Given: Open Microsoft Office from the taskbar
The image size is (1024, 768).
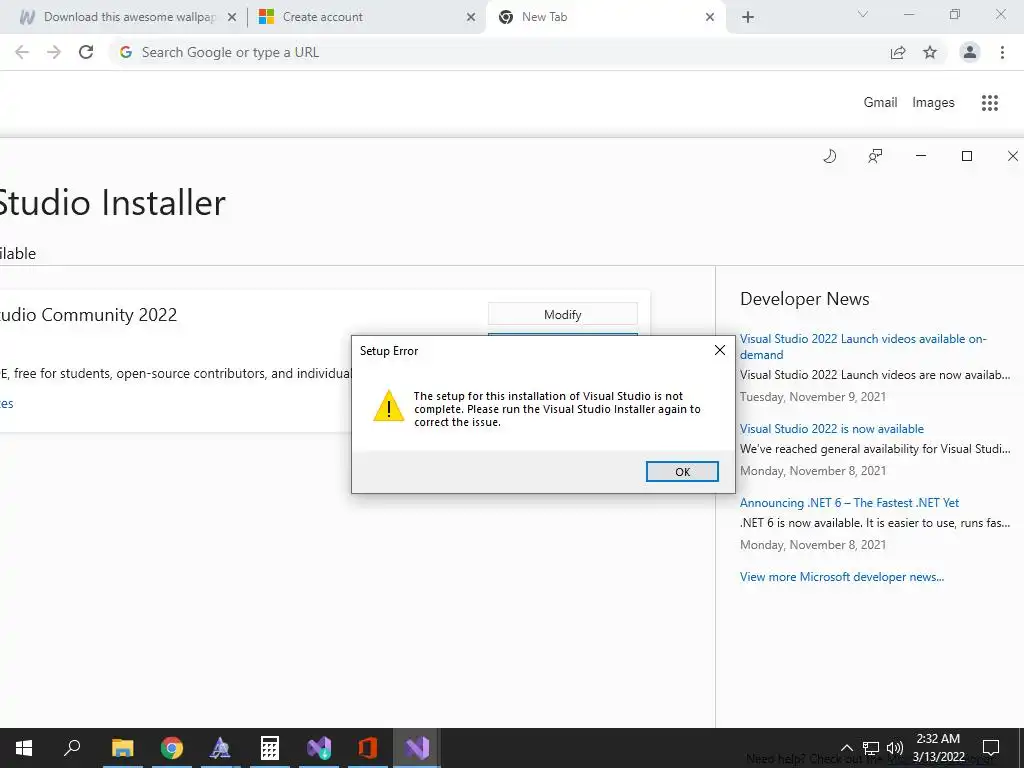Looking at the screenshot, I should [368, 748].
